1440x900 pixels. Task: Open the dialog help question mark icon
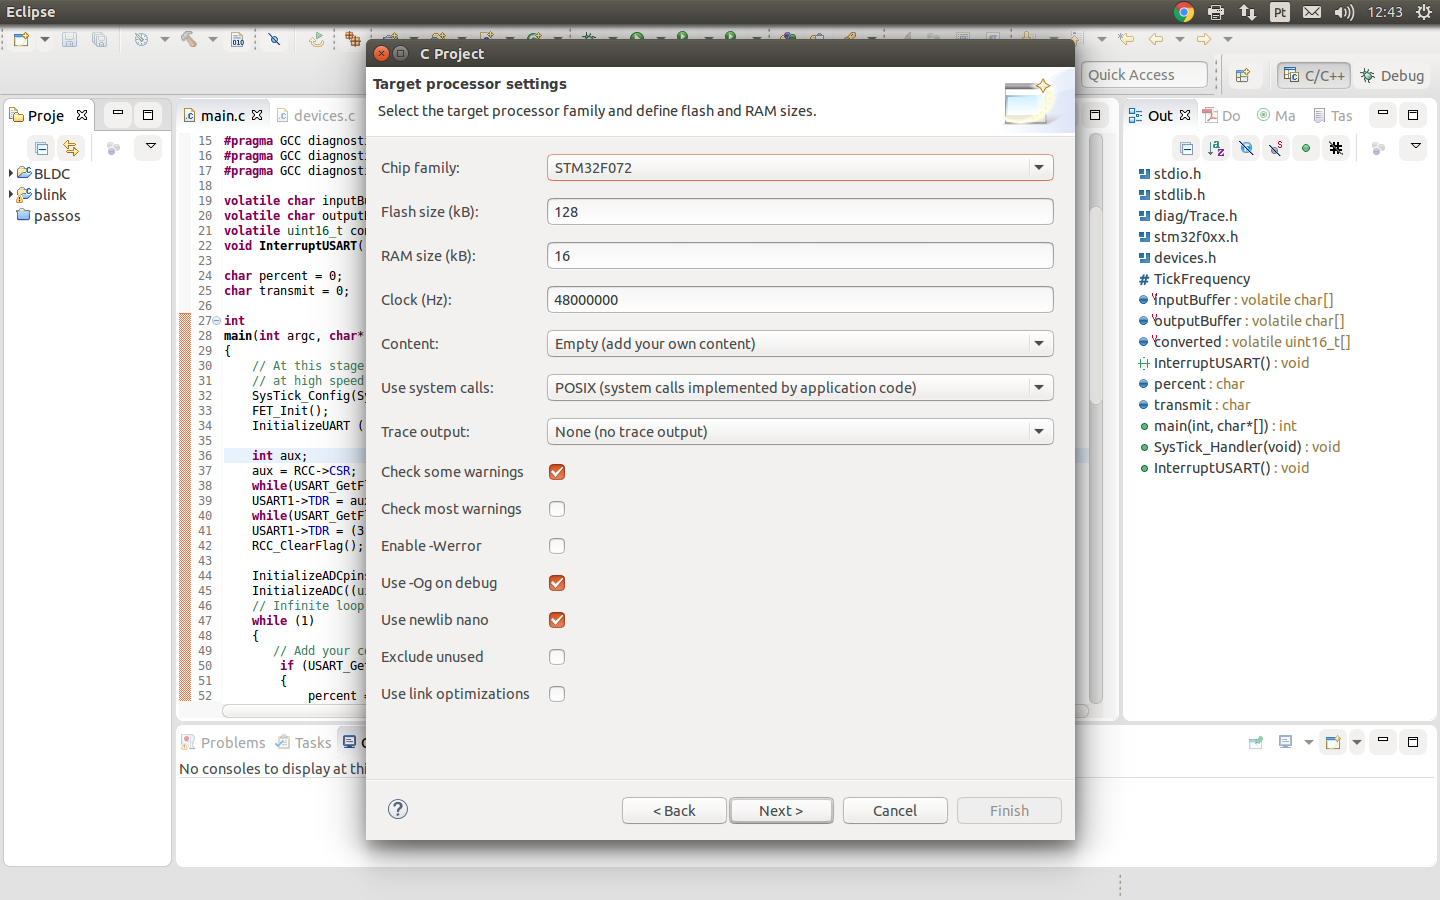pyautogui.click(x=398, y=809)
